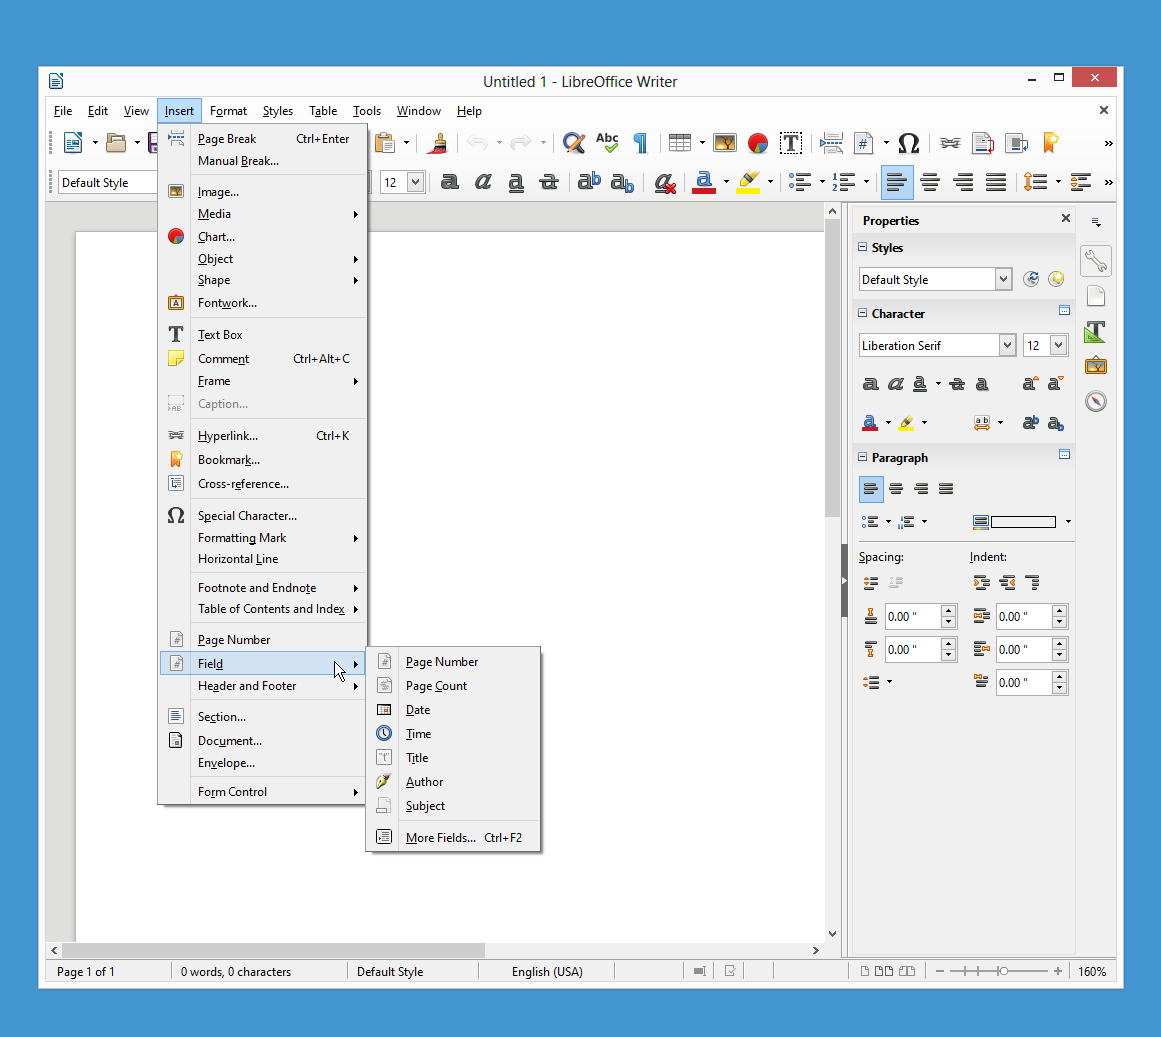This screenshot has height=1037, width=1161.
Task: Insert bookmark using the toolbar star icon
Action: [x=1050, y=143]
